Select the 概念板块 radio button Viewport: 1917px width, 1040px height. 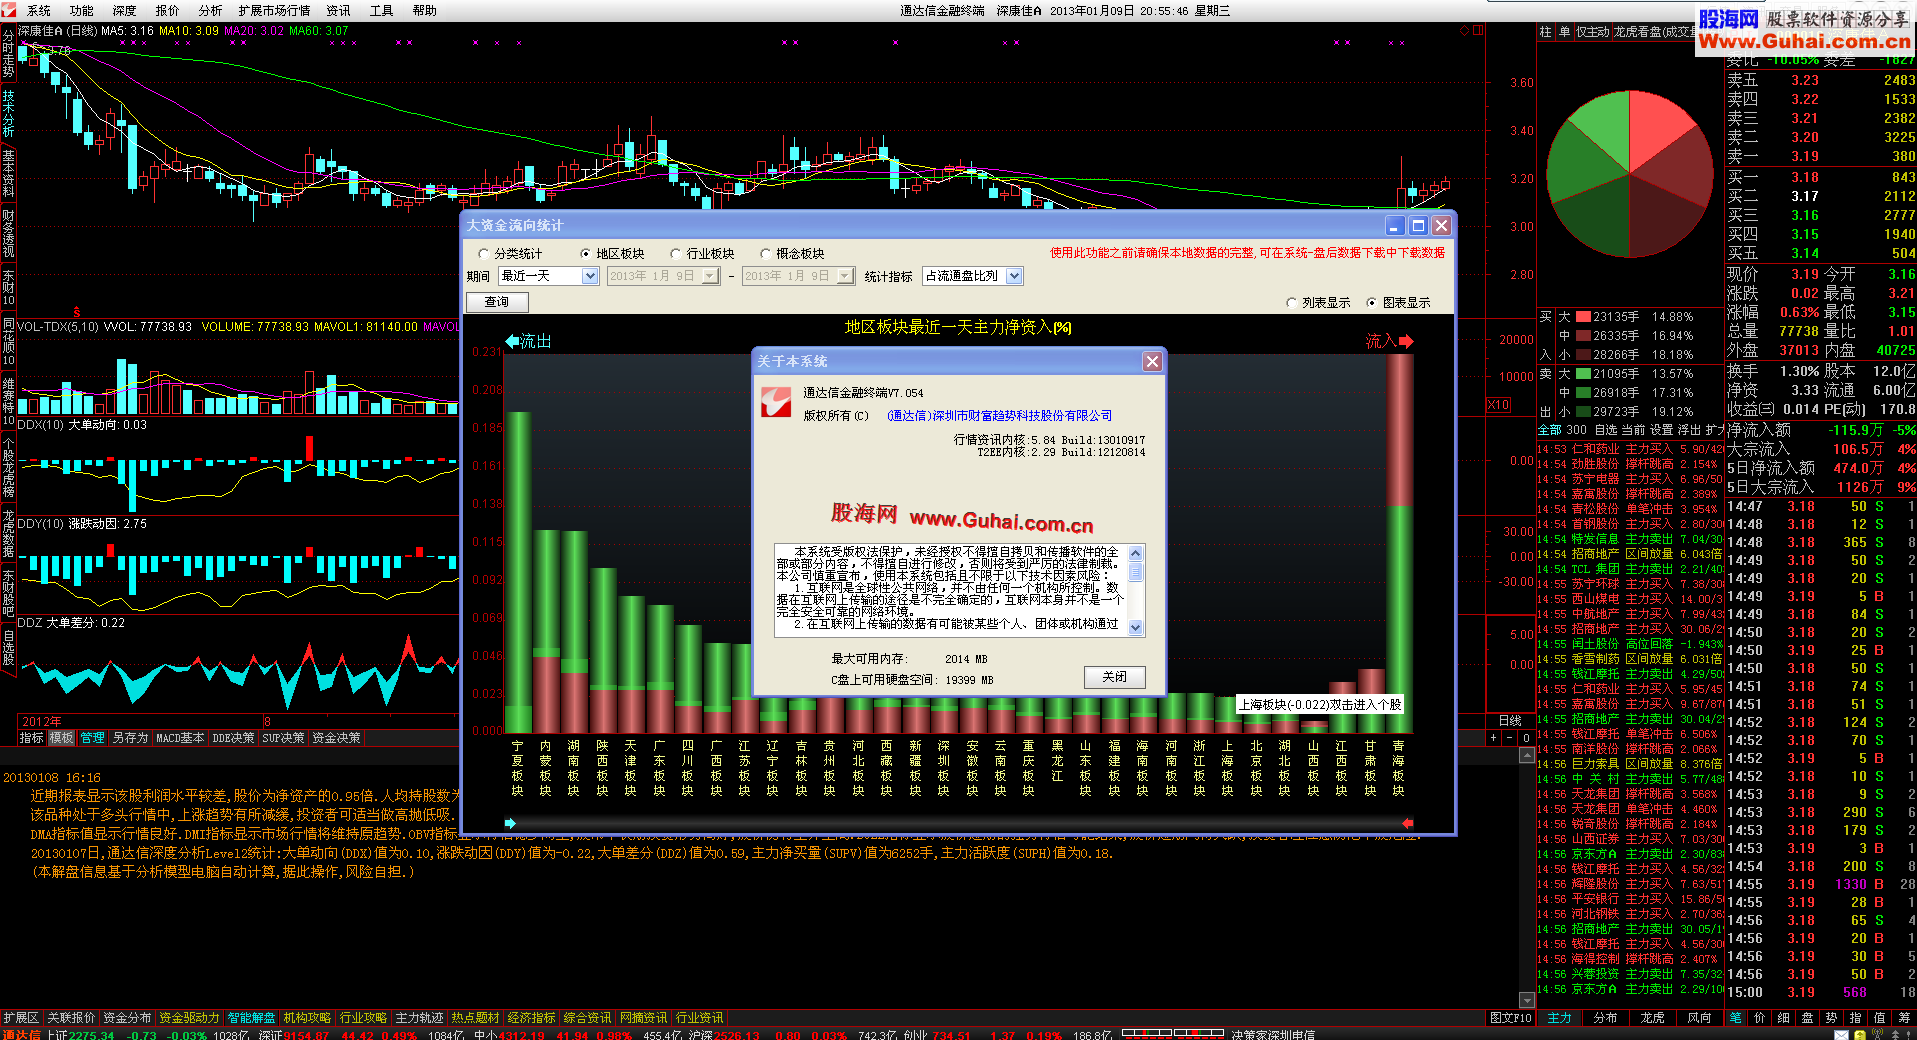(x=766, y=254)
